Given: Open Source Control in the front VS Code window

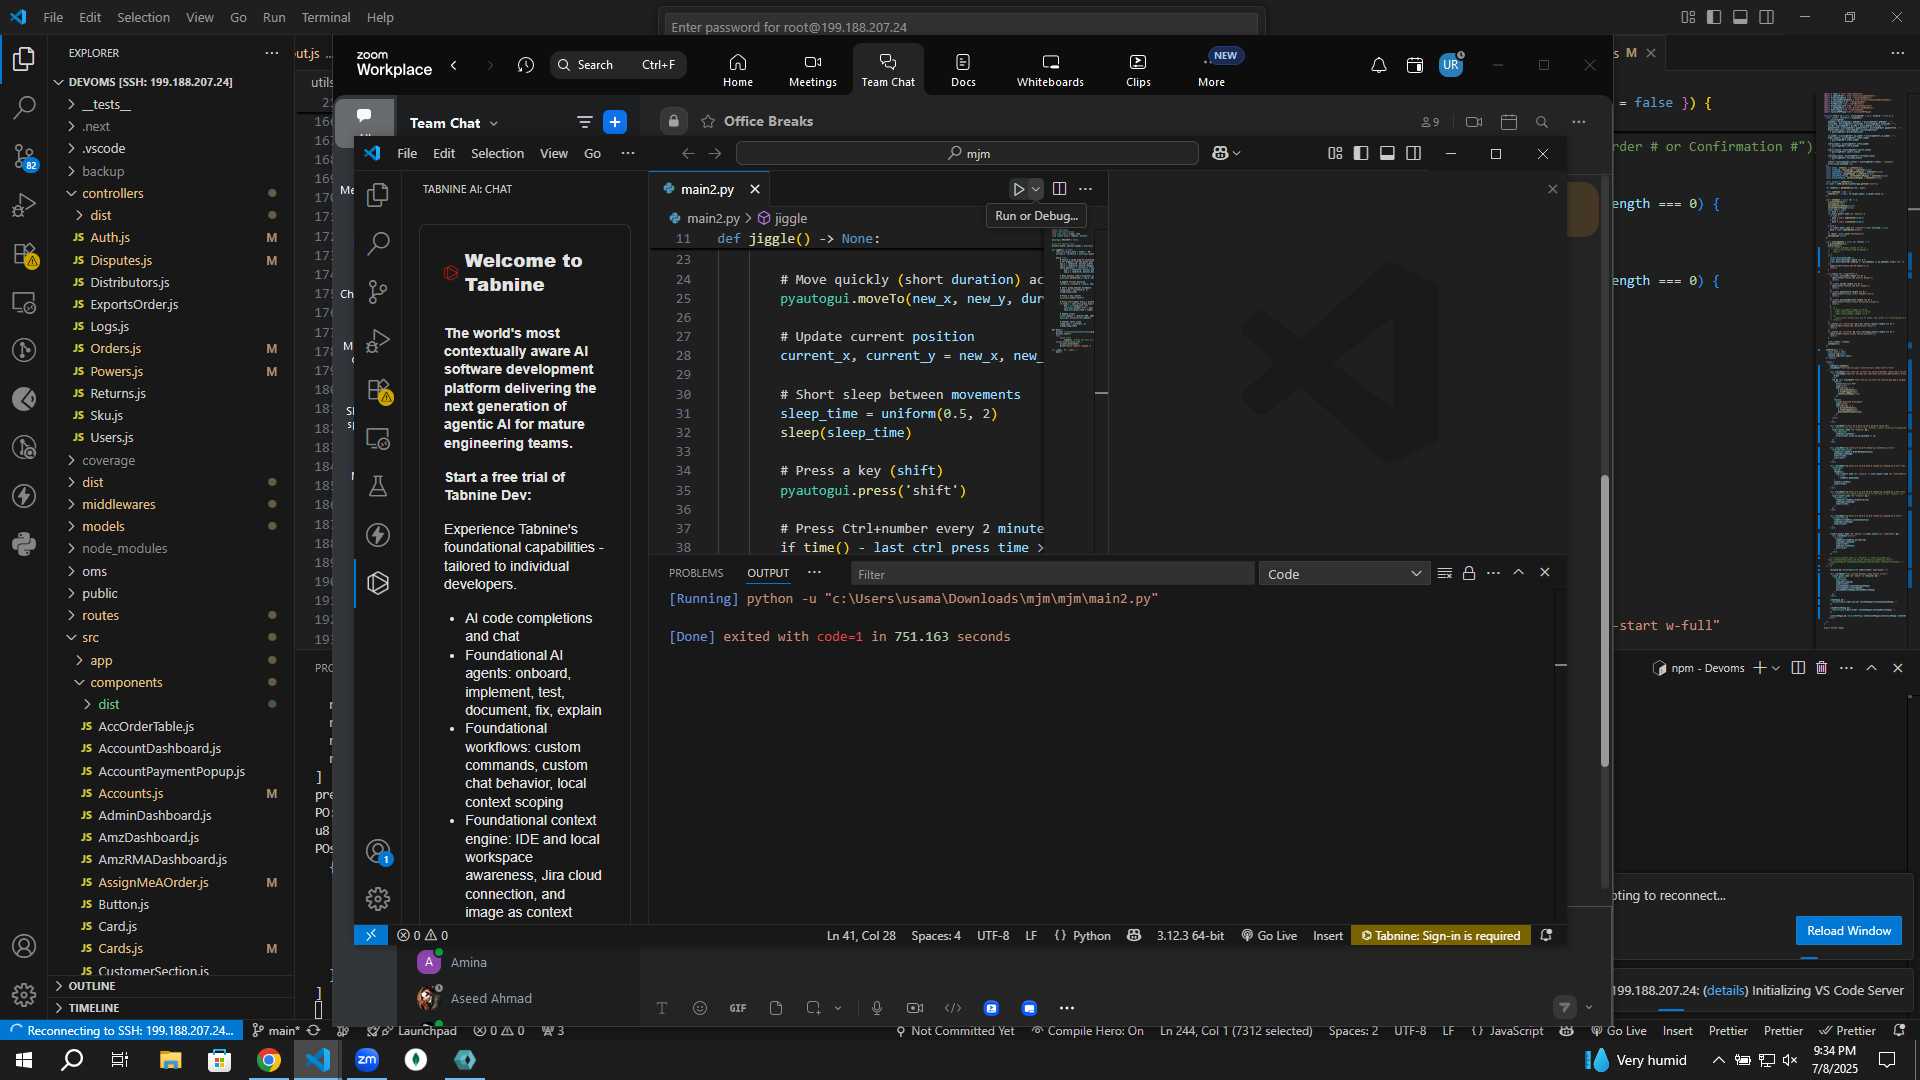Looking at the screenshot, I should click(x=378, y=292).
